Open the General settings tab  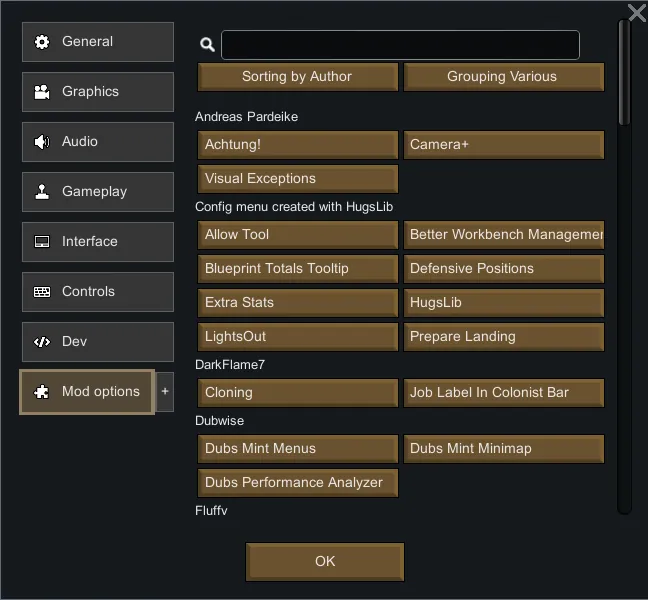[x=97, y=42]
